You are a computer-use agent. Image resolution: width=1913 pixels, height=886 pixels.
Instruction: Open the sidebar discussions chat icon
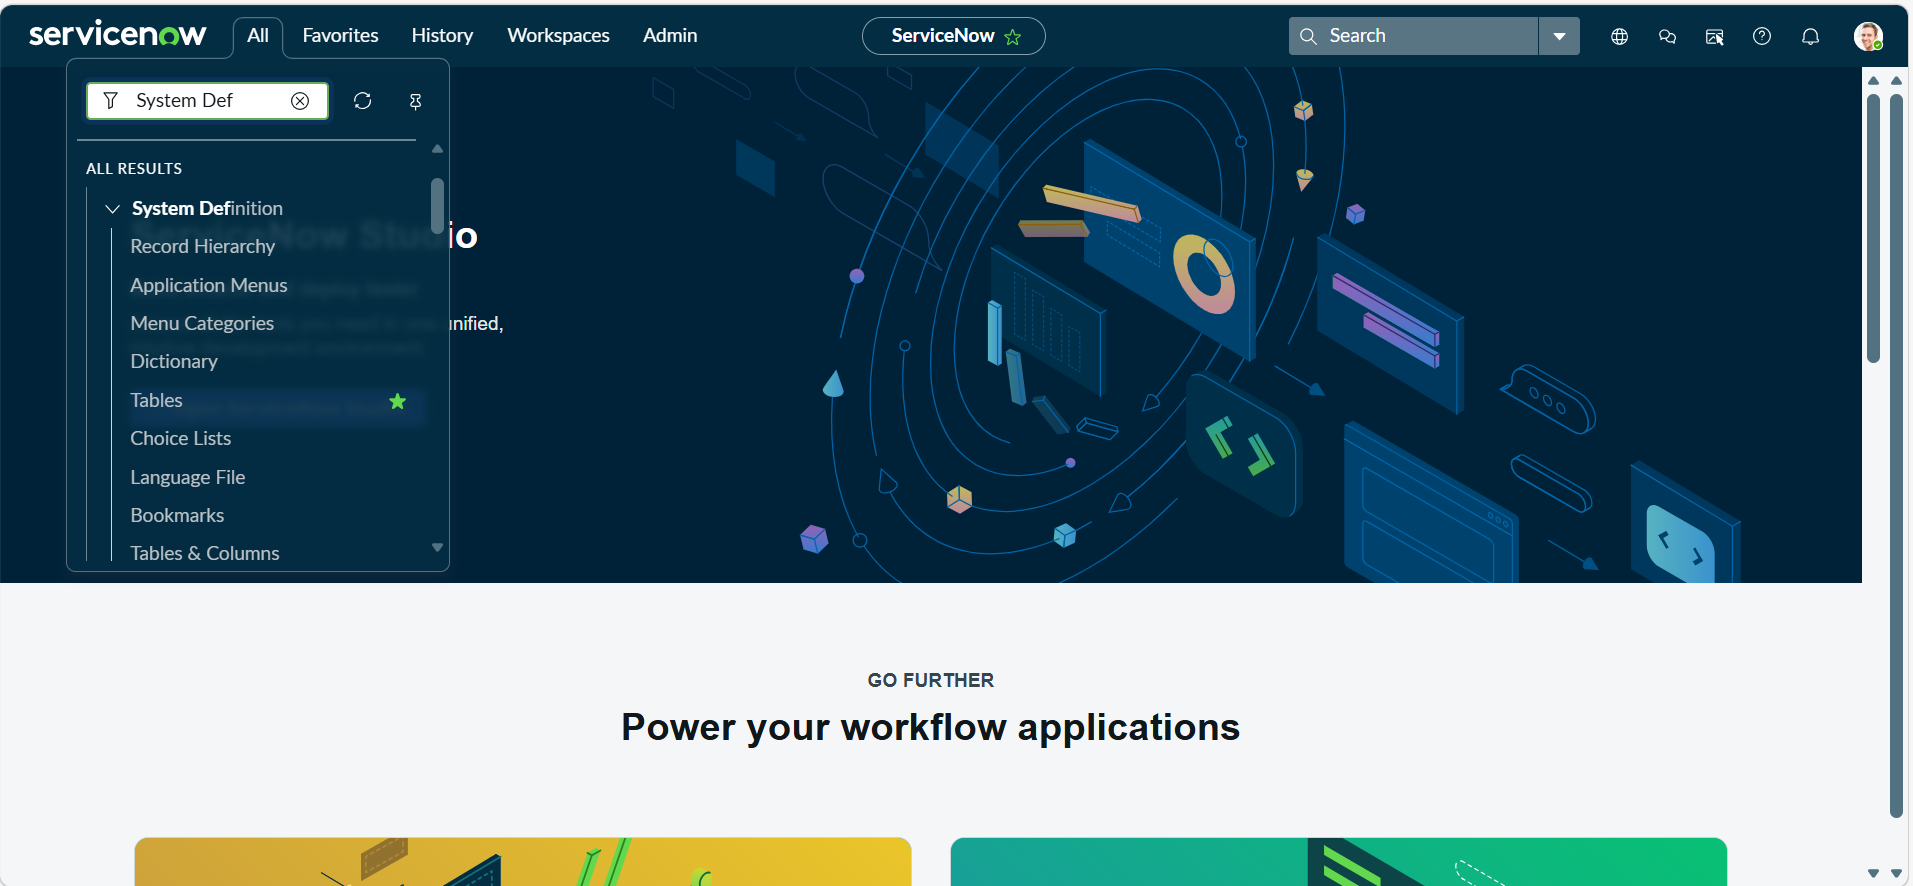click(1667, 37)
